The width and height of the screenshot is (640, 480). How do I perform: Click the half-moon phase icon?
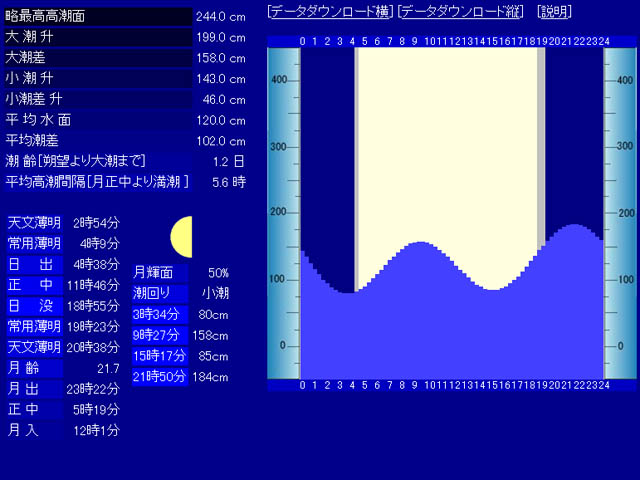click(181, 237)
